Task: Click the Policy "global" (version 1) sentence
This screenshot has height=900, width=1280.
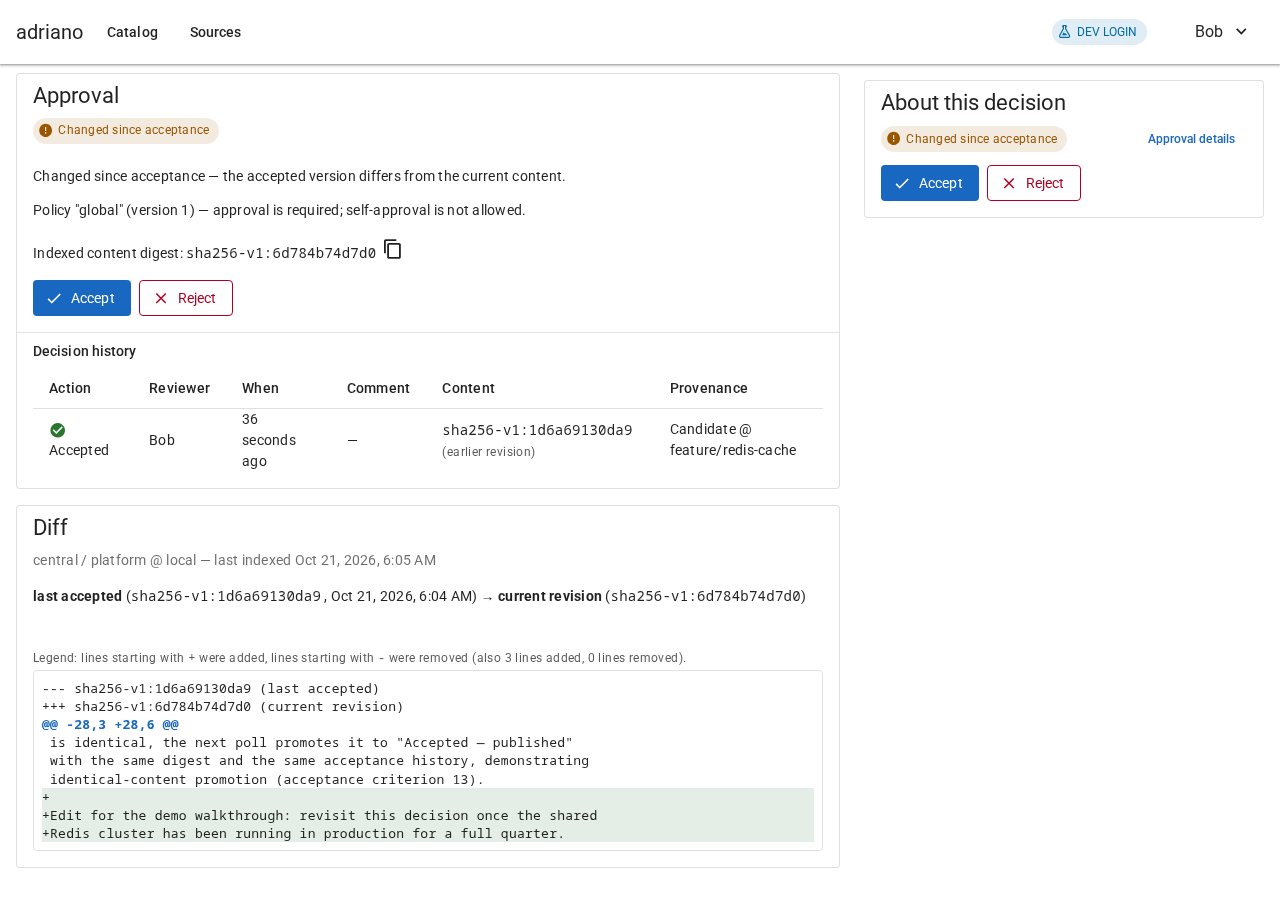Action: tap(279, 210)
